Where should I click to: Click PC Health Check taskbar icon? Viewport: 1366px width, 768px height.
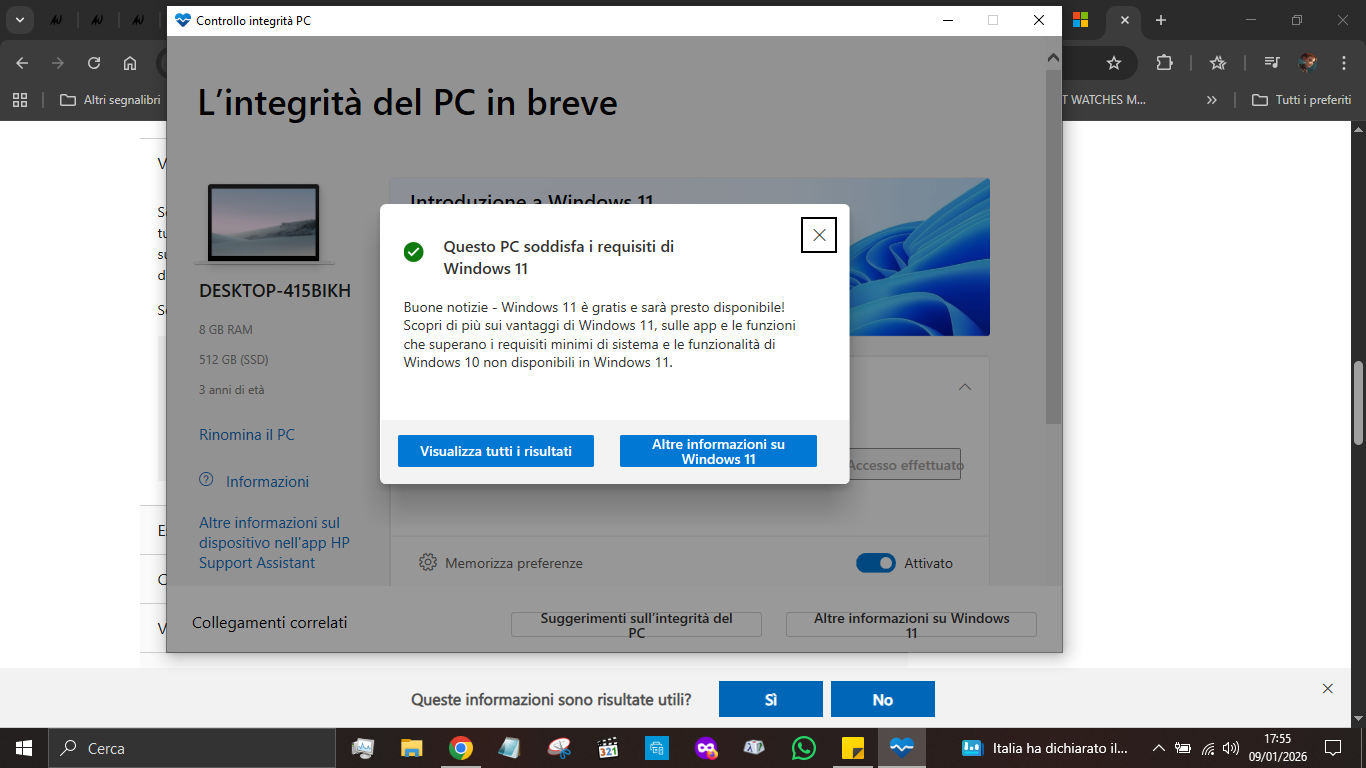point(902,748)
